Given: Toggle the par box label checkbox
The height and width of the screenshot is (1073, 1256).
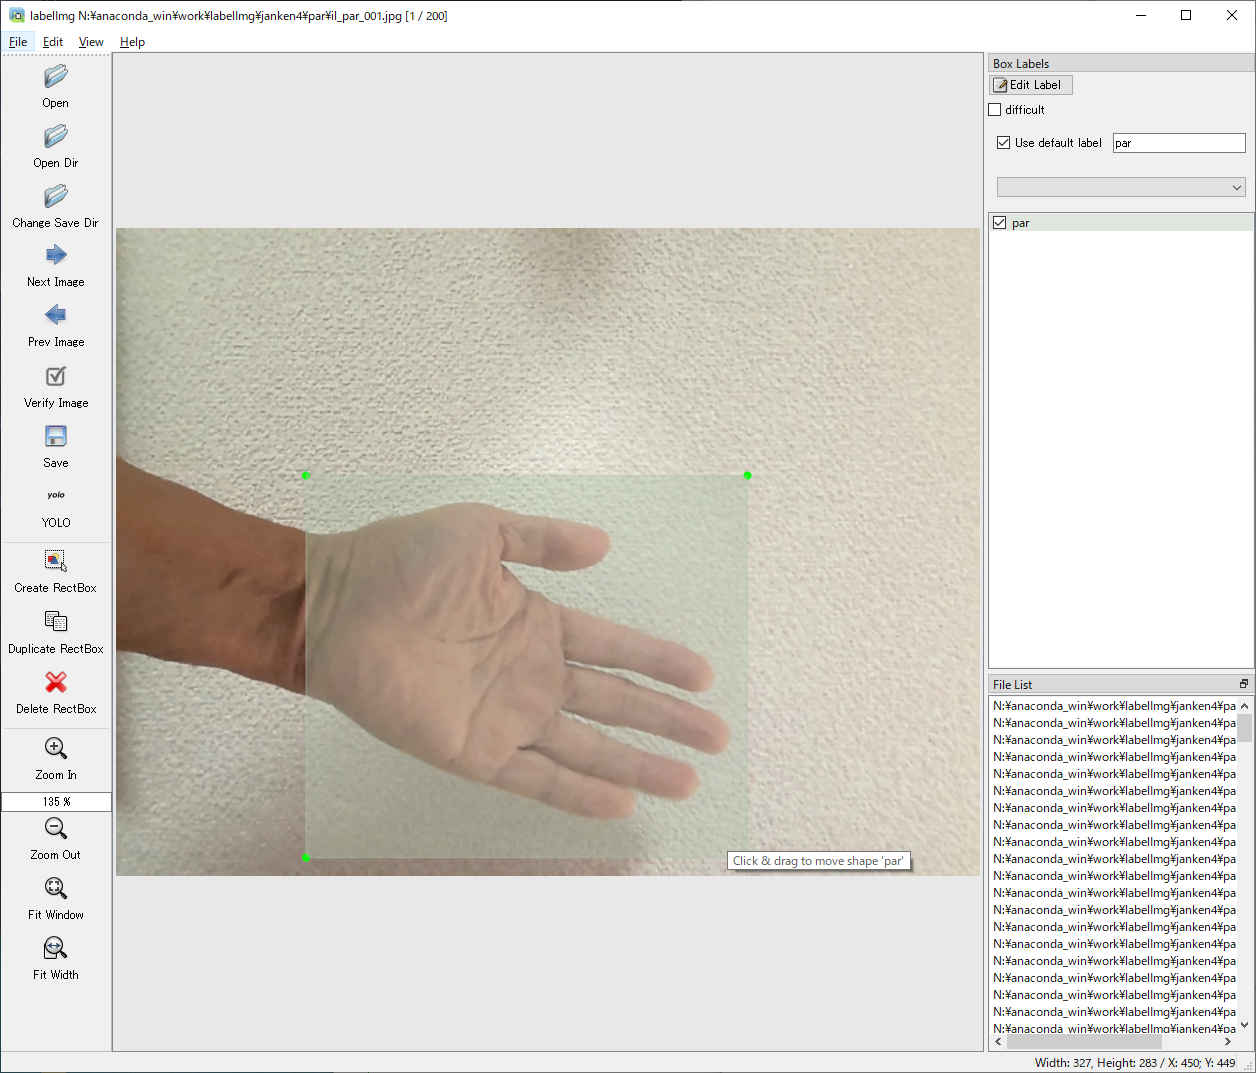Looking at the screenshot, I should coord(999,223).
